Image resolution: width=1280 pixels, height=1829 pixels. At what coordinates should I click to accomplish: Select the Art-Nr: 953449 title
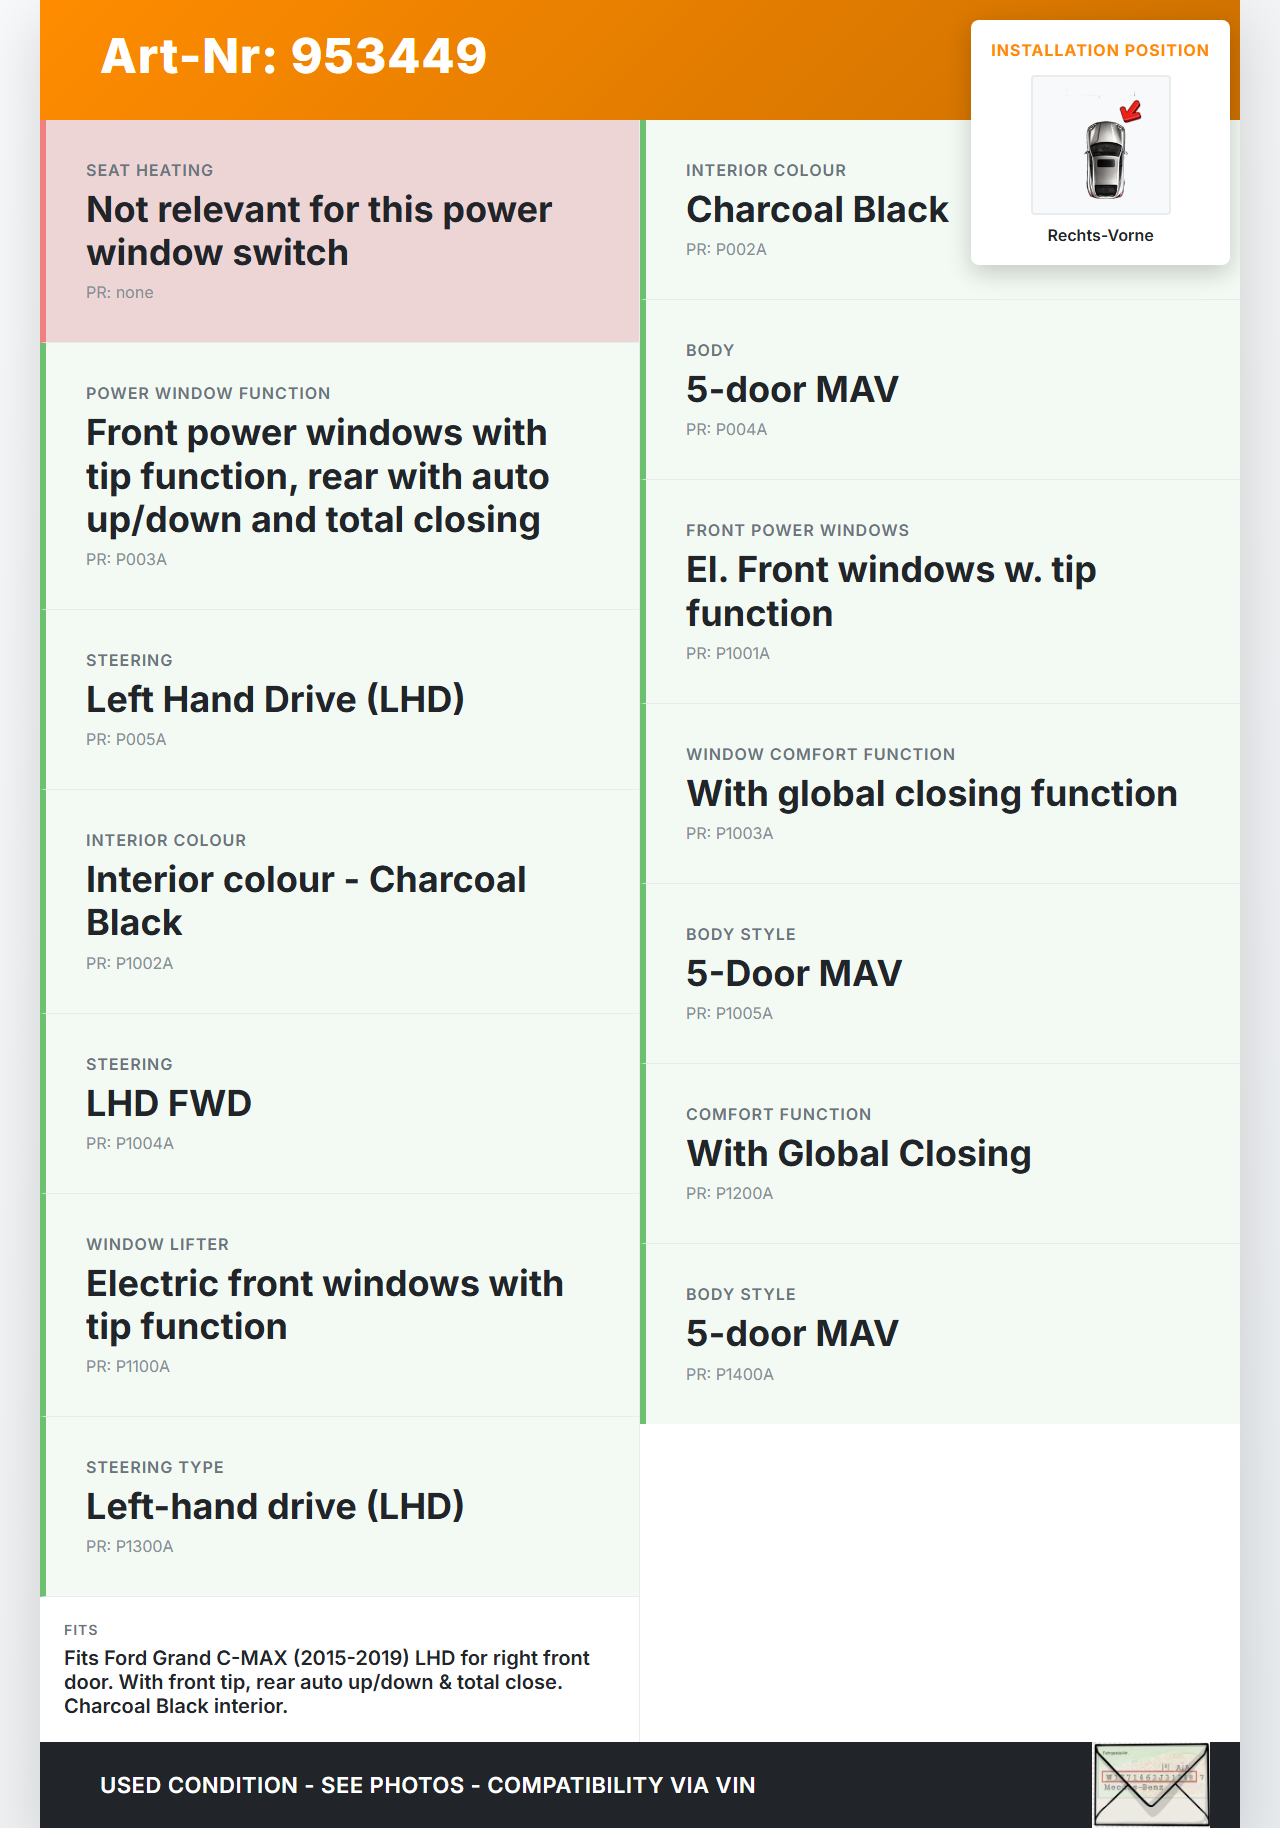click(x=293, y=56)
